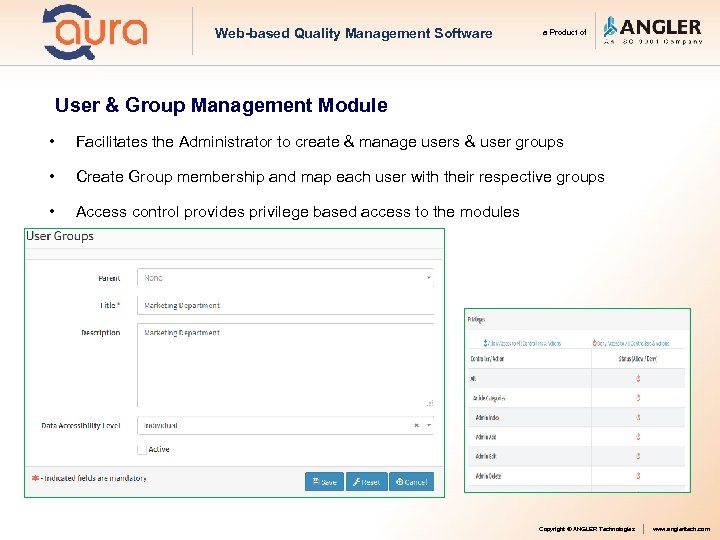Click Allow Access to All Controllers & Actions
Screen dimensions: 720x540
[x=522, y=343]
